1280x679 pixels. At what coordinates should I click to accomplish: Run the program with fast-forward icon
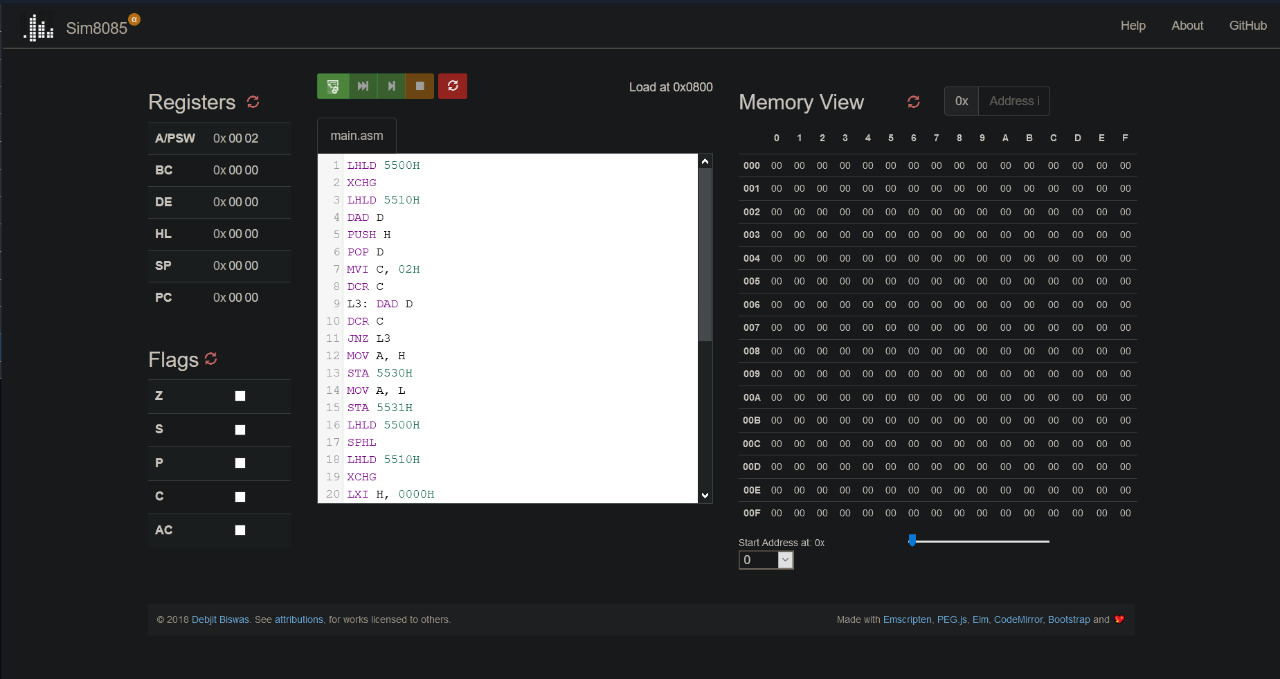click(362, 86)
